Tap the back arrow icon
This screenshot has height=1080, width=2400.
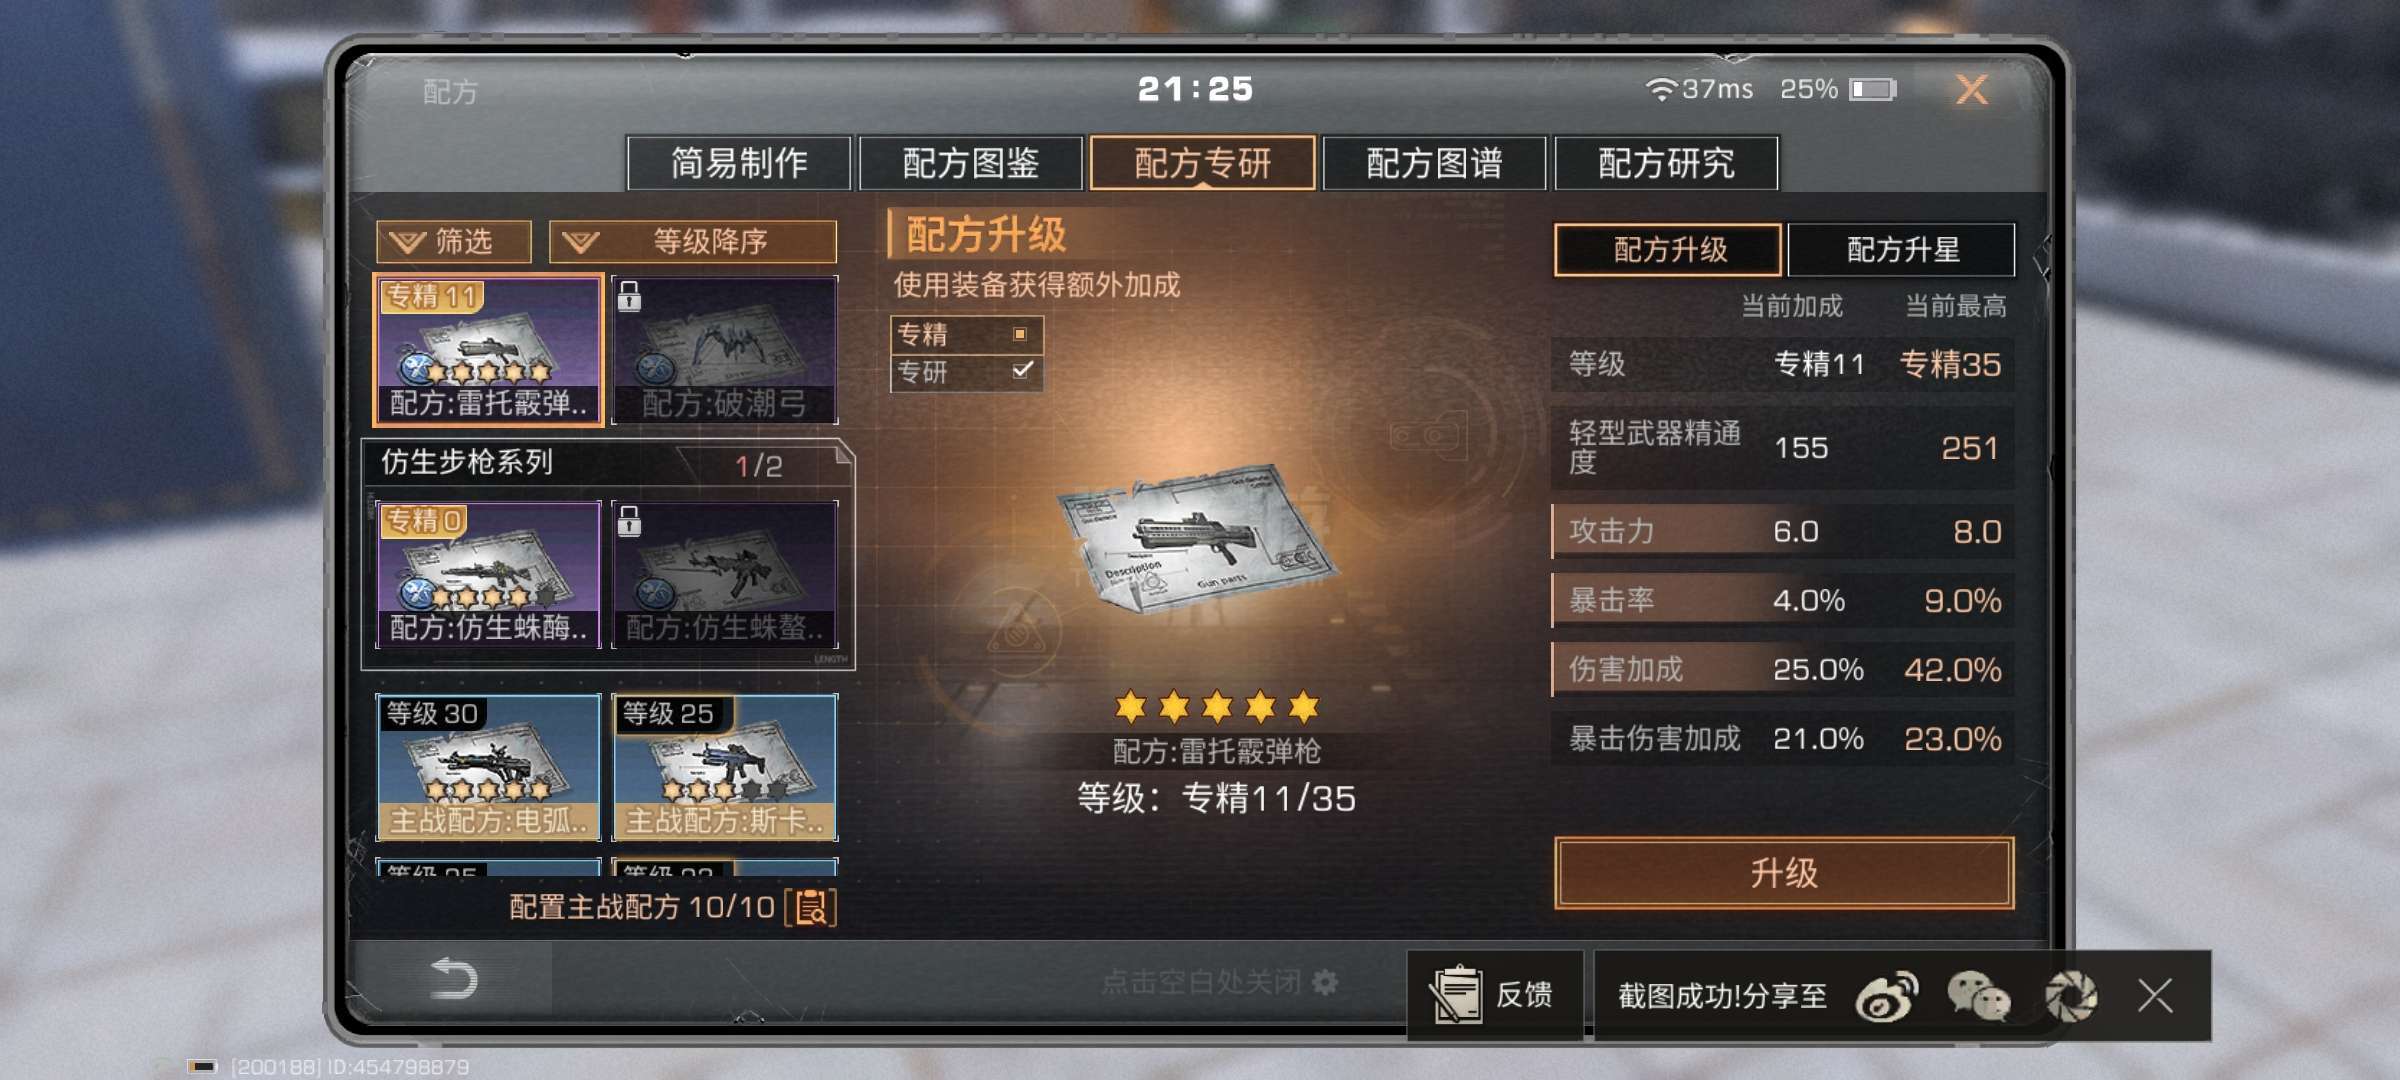453,978
